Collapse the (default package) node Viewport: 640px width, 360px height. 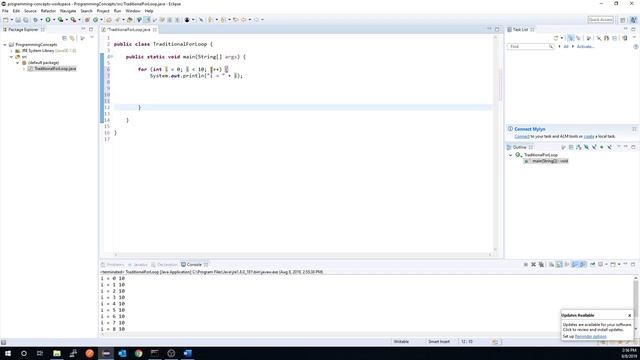pyautogui.click(x=18, y=63)
